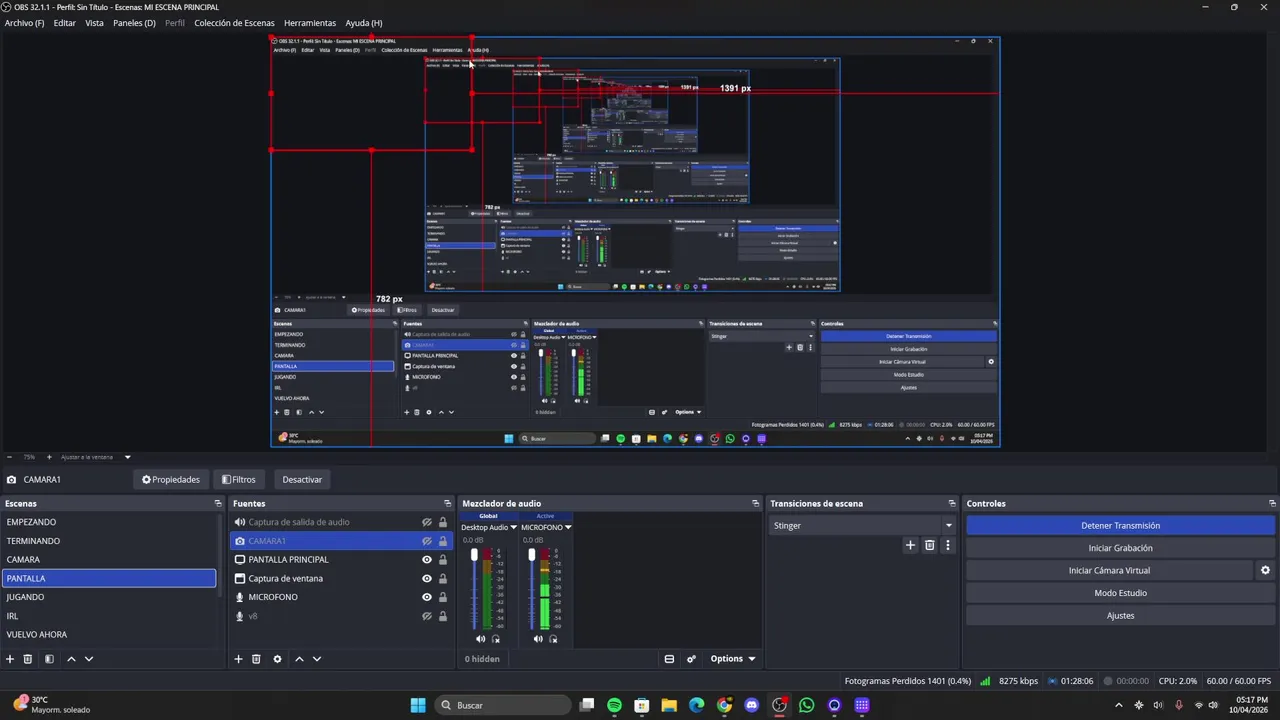Move the selected source down in Fuentes
The height and width of the screenshot is (720, 1280).
317,659
